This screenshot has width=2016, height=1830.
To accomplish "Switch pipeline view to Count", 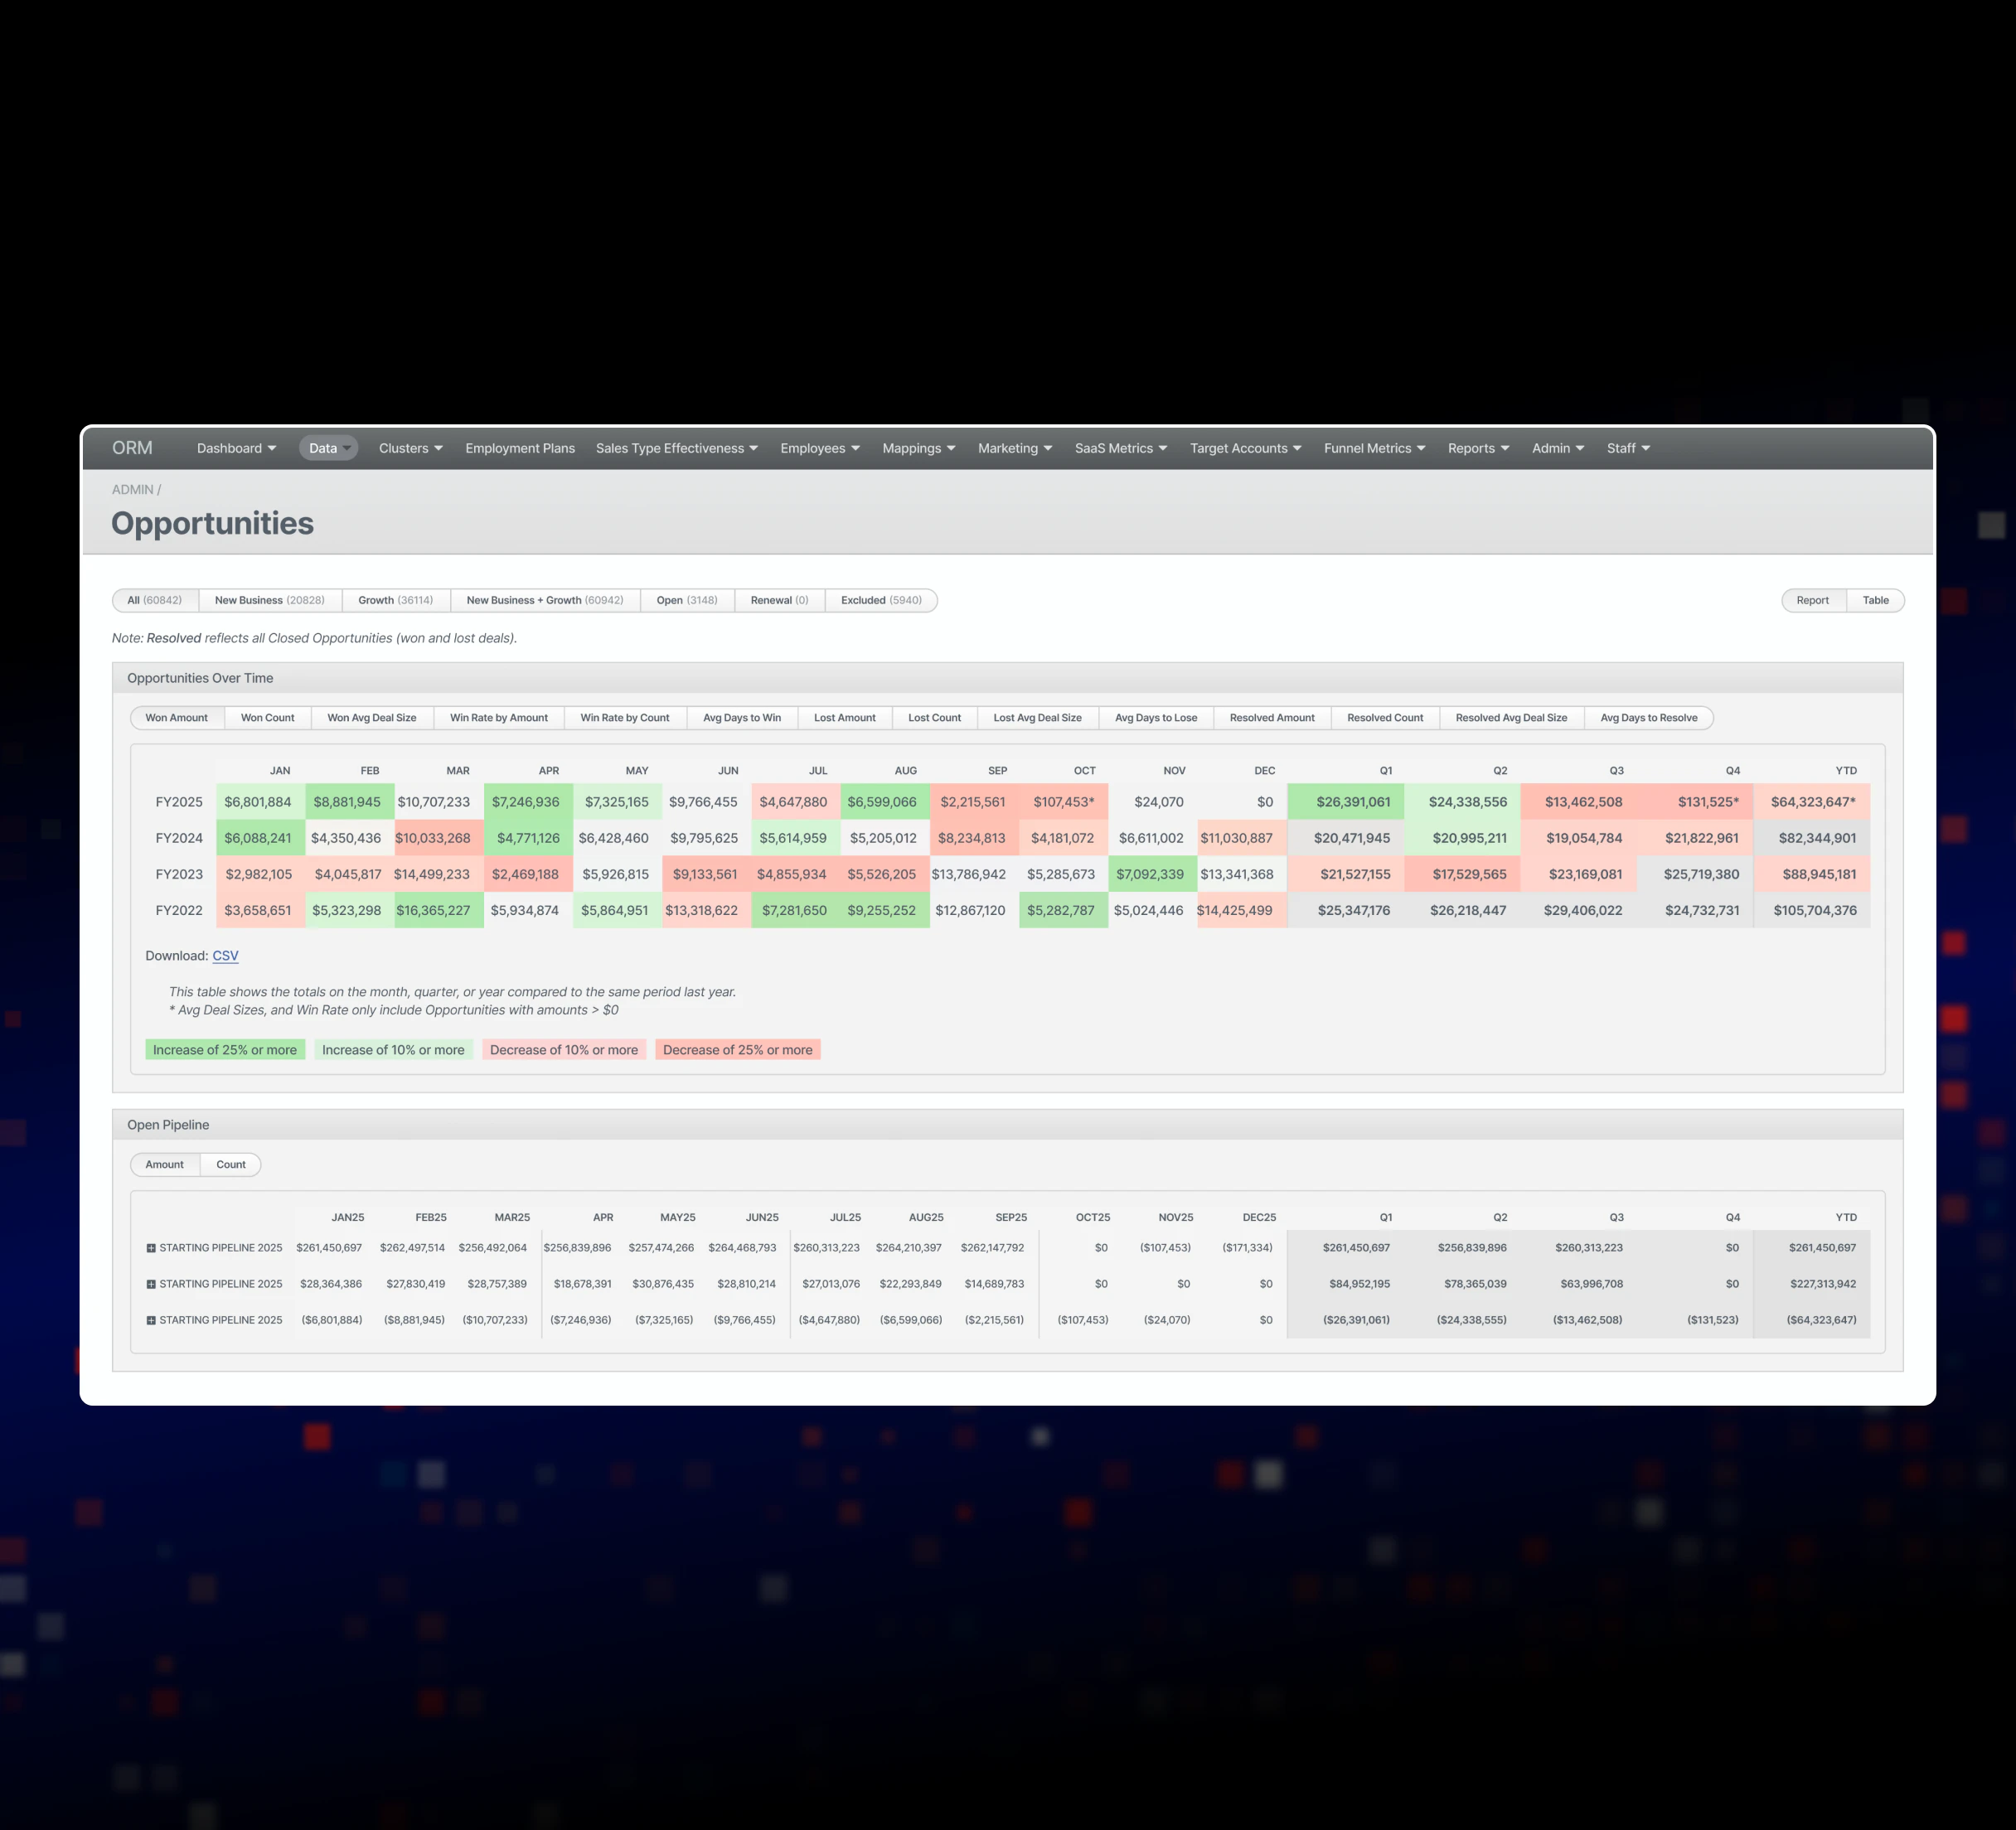I will click(231, 1164).
